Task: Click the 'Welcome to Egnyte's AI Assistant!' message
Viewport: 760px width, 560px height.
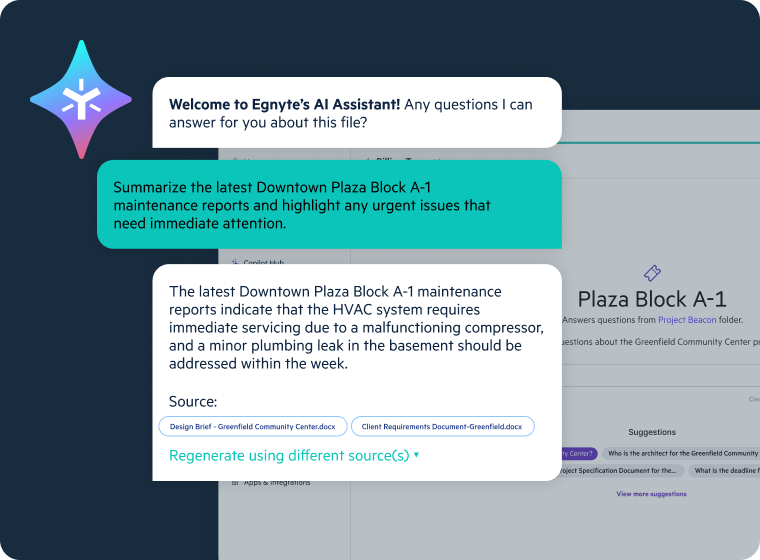Action: (x=357, y=112)
